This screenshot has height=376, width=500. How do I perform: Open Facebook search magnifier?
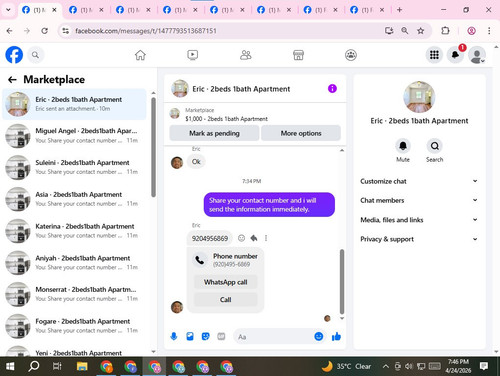tap(35, 55)
